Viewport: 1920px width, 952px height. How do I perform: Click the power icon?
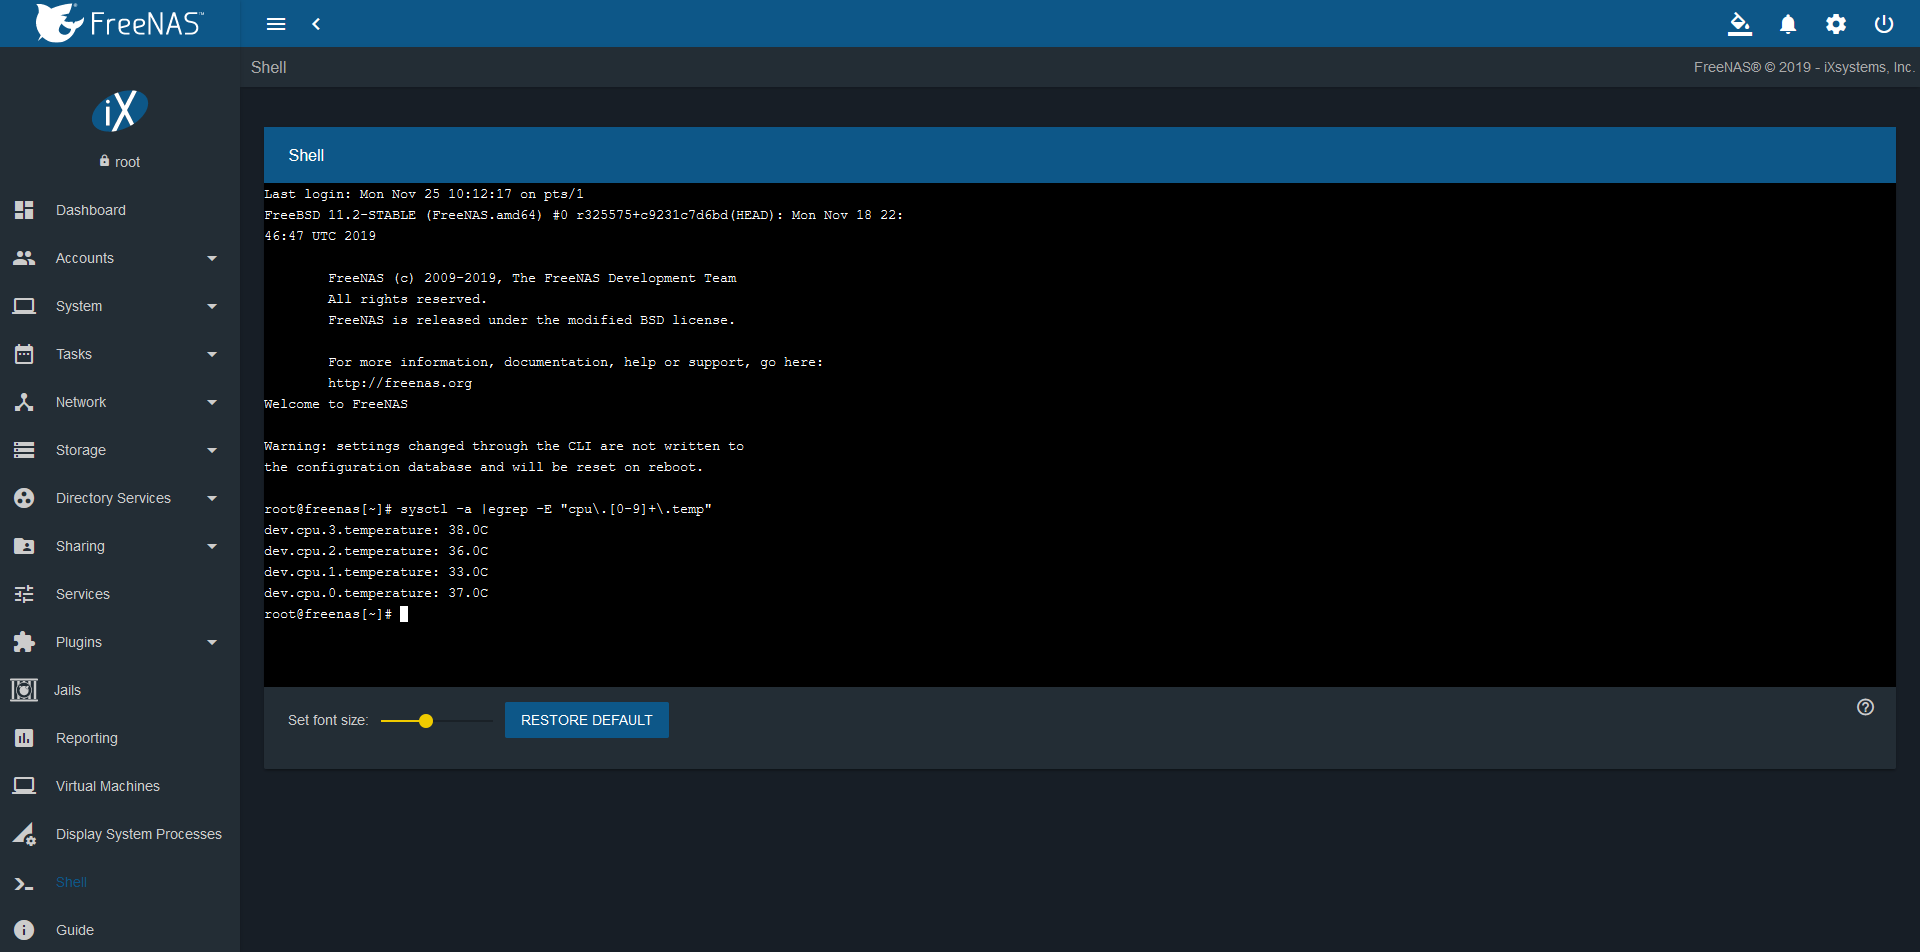coord(1884,24)
